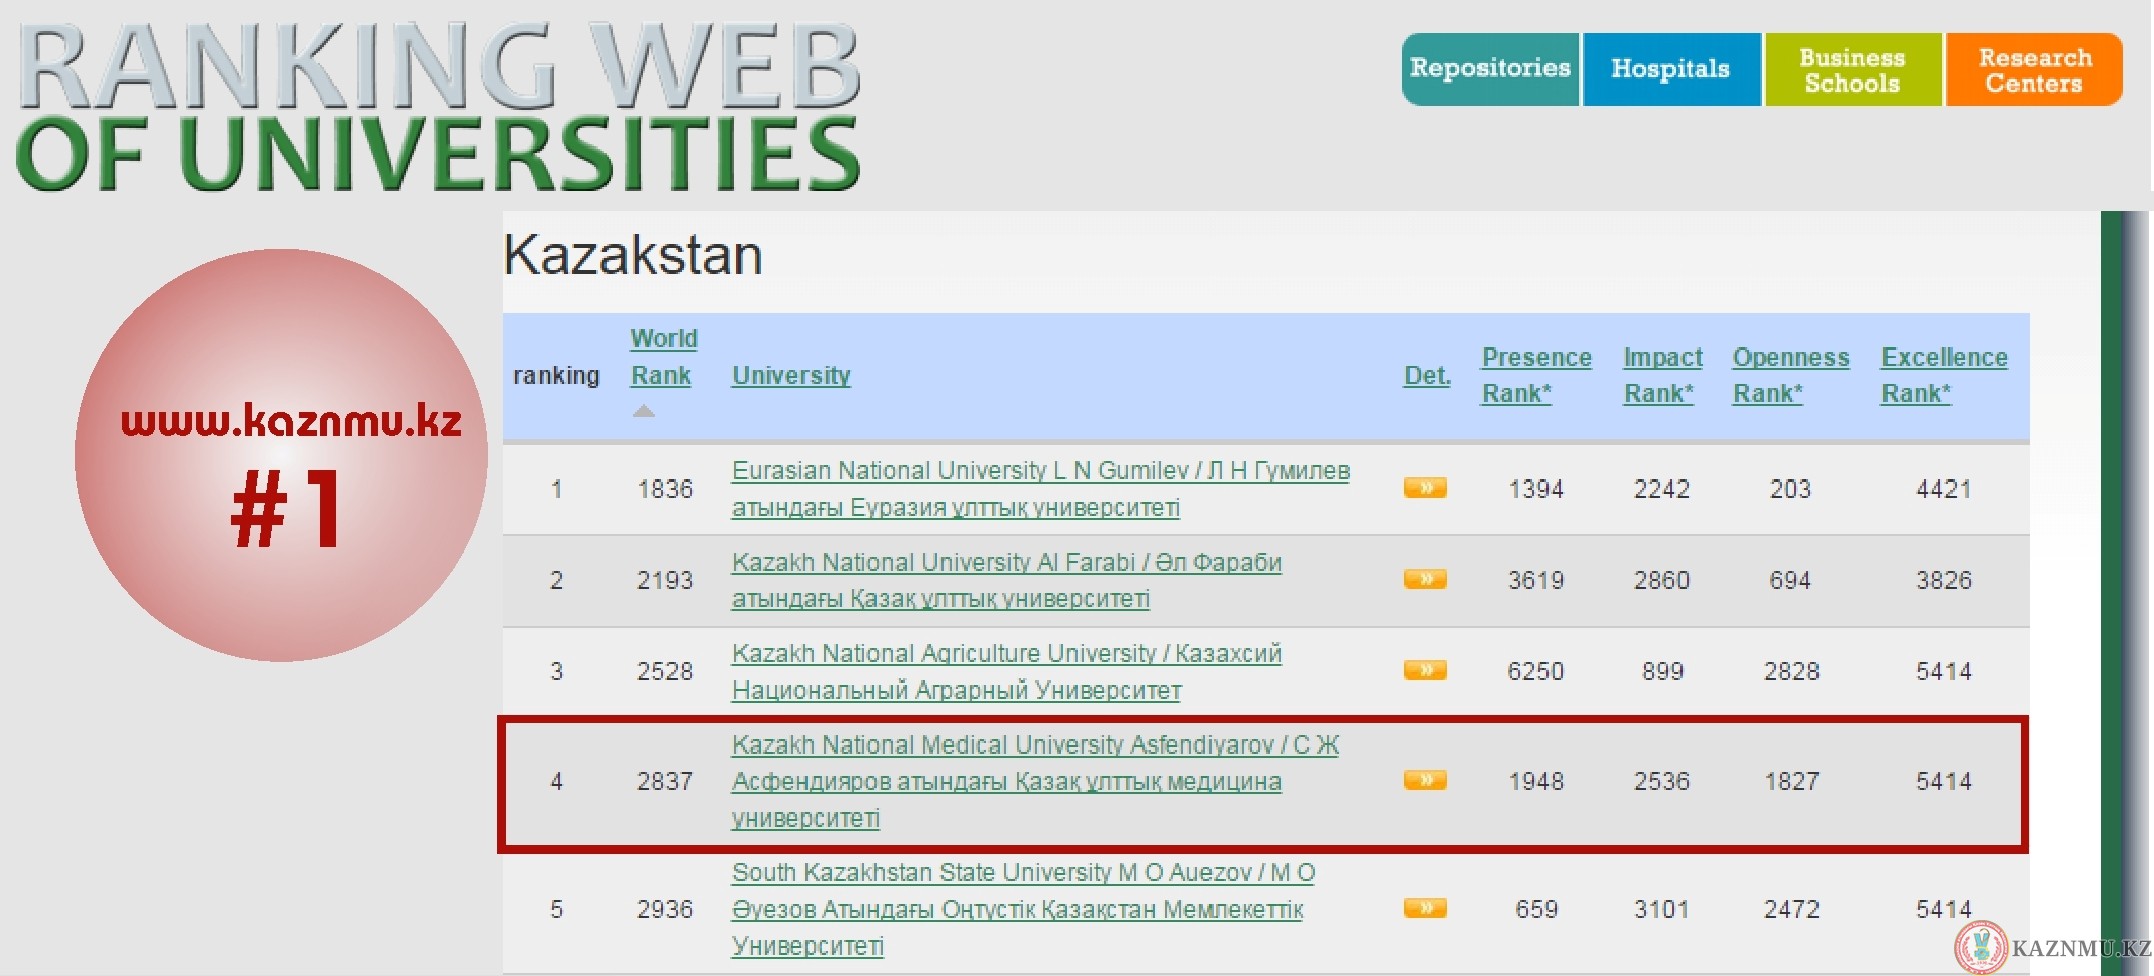The image size is (2154, 976).
Task: Click the www.kaznmu.kz #1 red badge
Action: (281, 455)
